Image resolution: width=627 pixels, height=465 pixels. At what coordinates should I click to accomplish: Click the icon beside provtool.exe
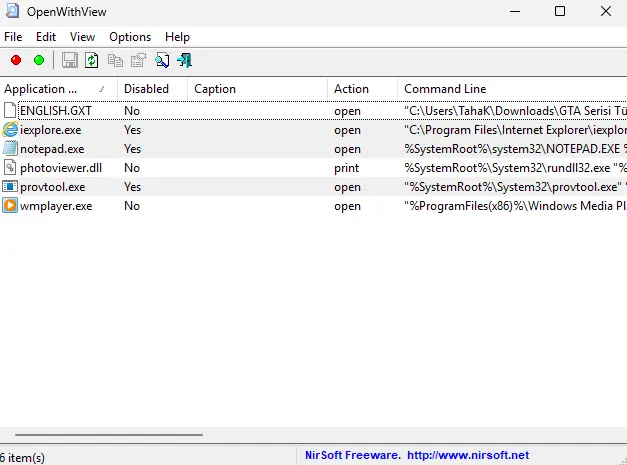tap(10, 186)
